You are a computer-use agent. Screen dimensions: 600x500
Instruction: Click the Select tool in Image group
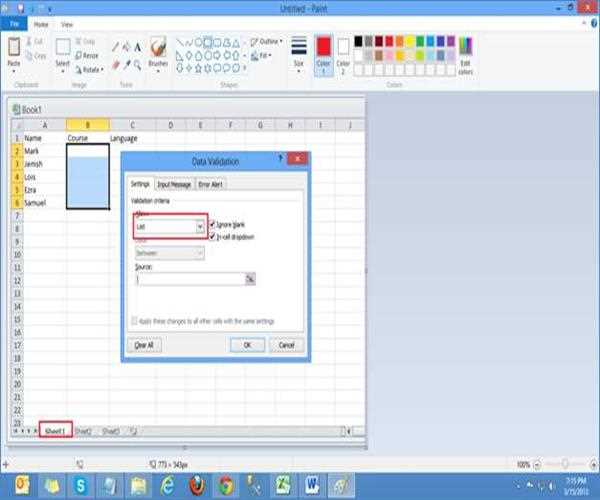tap(62, 52)
